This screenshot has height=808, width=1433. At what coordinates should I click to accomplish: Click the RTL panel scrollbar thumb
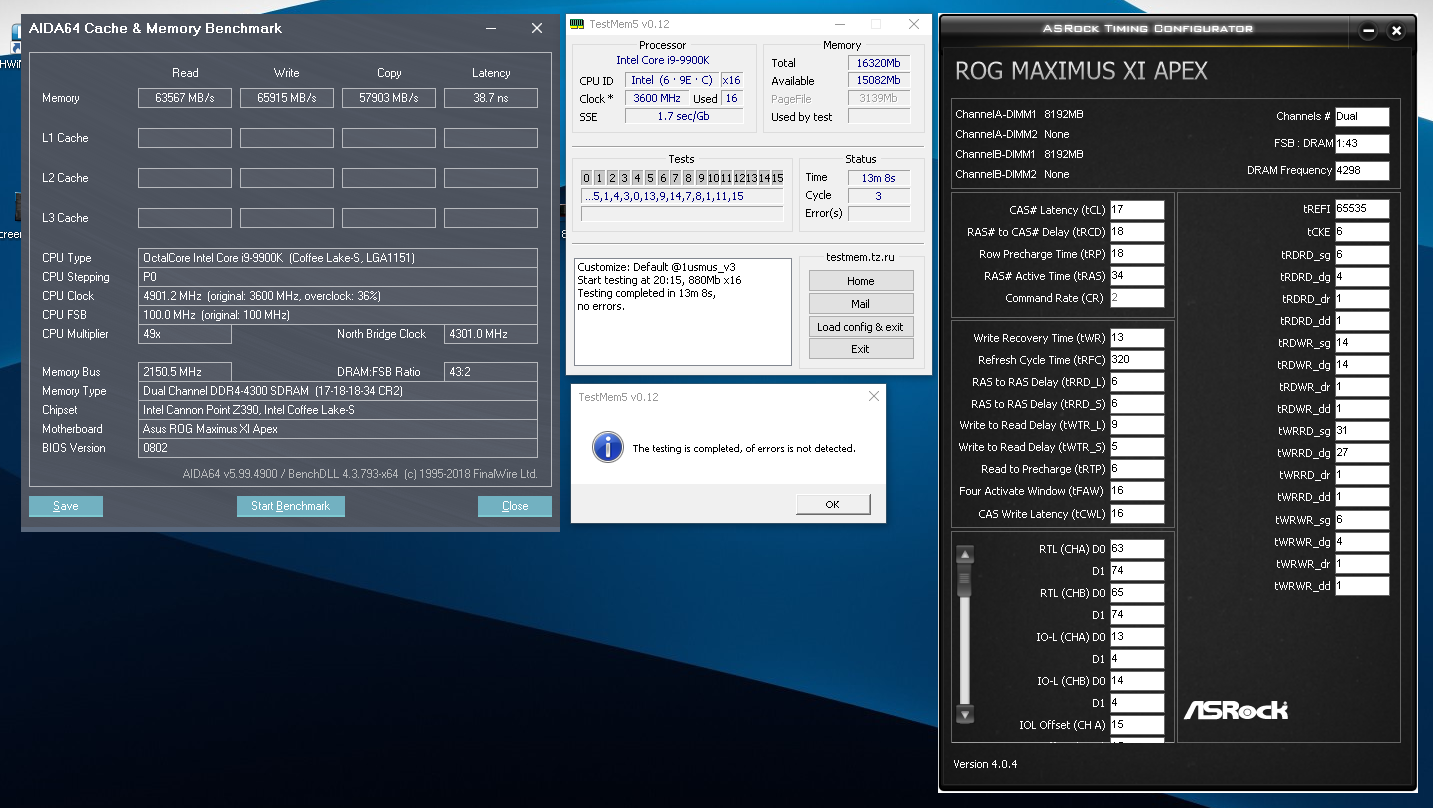[965, 580]
